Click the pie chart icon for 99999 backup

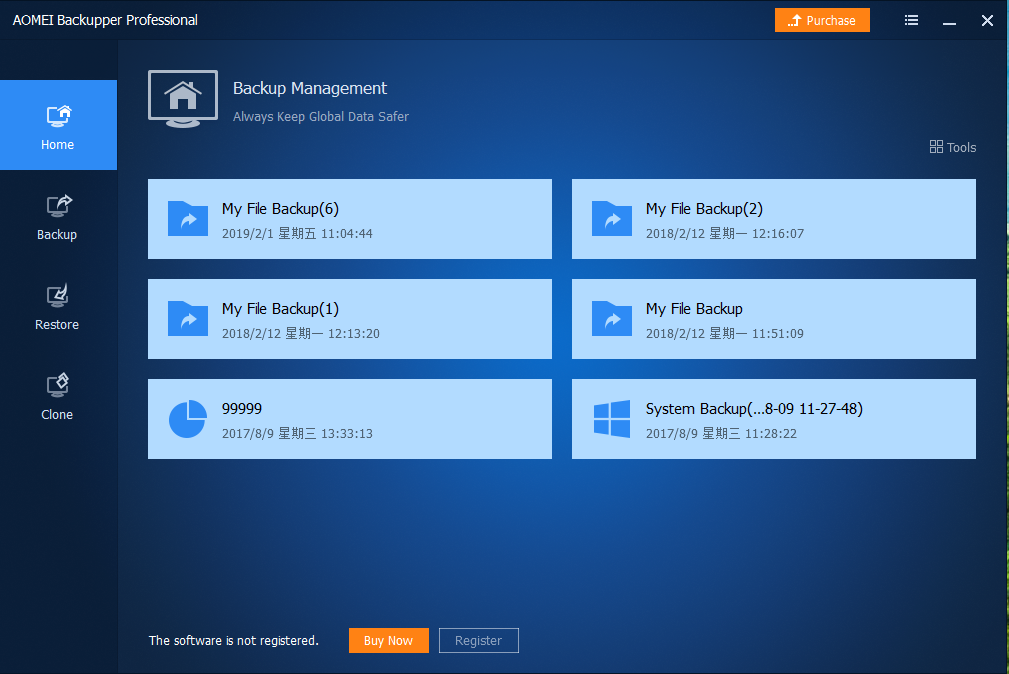[188, 419]
